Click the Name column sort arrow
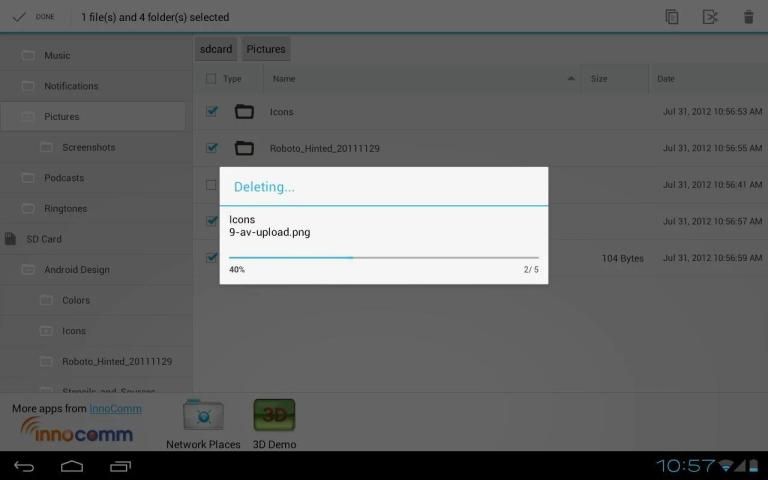Viewport: 768px width, 480px height. pyautogui.click(x=571, y=79)
